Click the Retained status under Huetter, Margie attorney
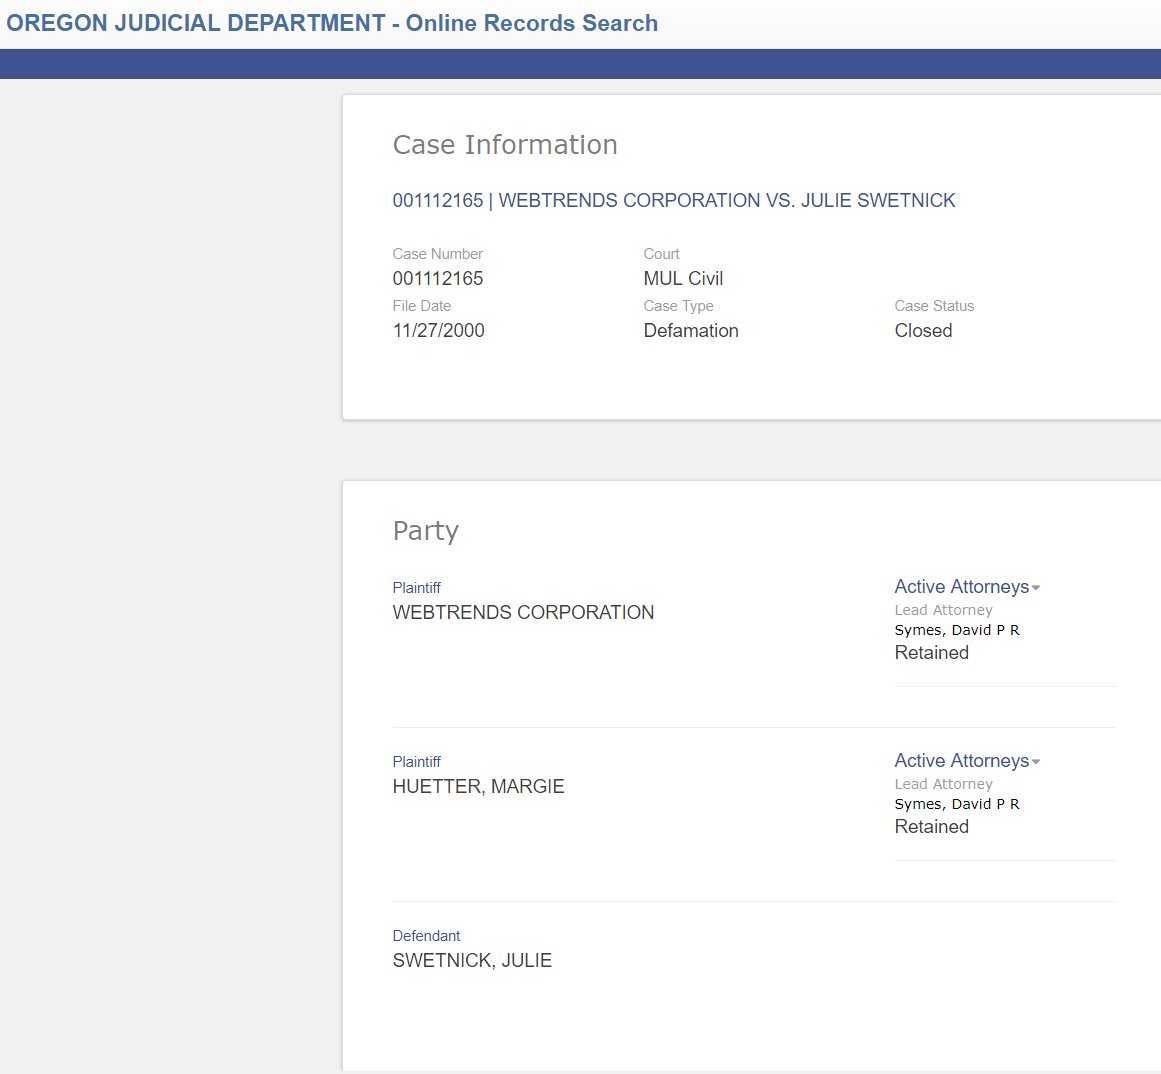Screen dimensions: 1161x1074 click(x=931, y=826)
